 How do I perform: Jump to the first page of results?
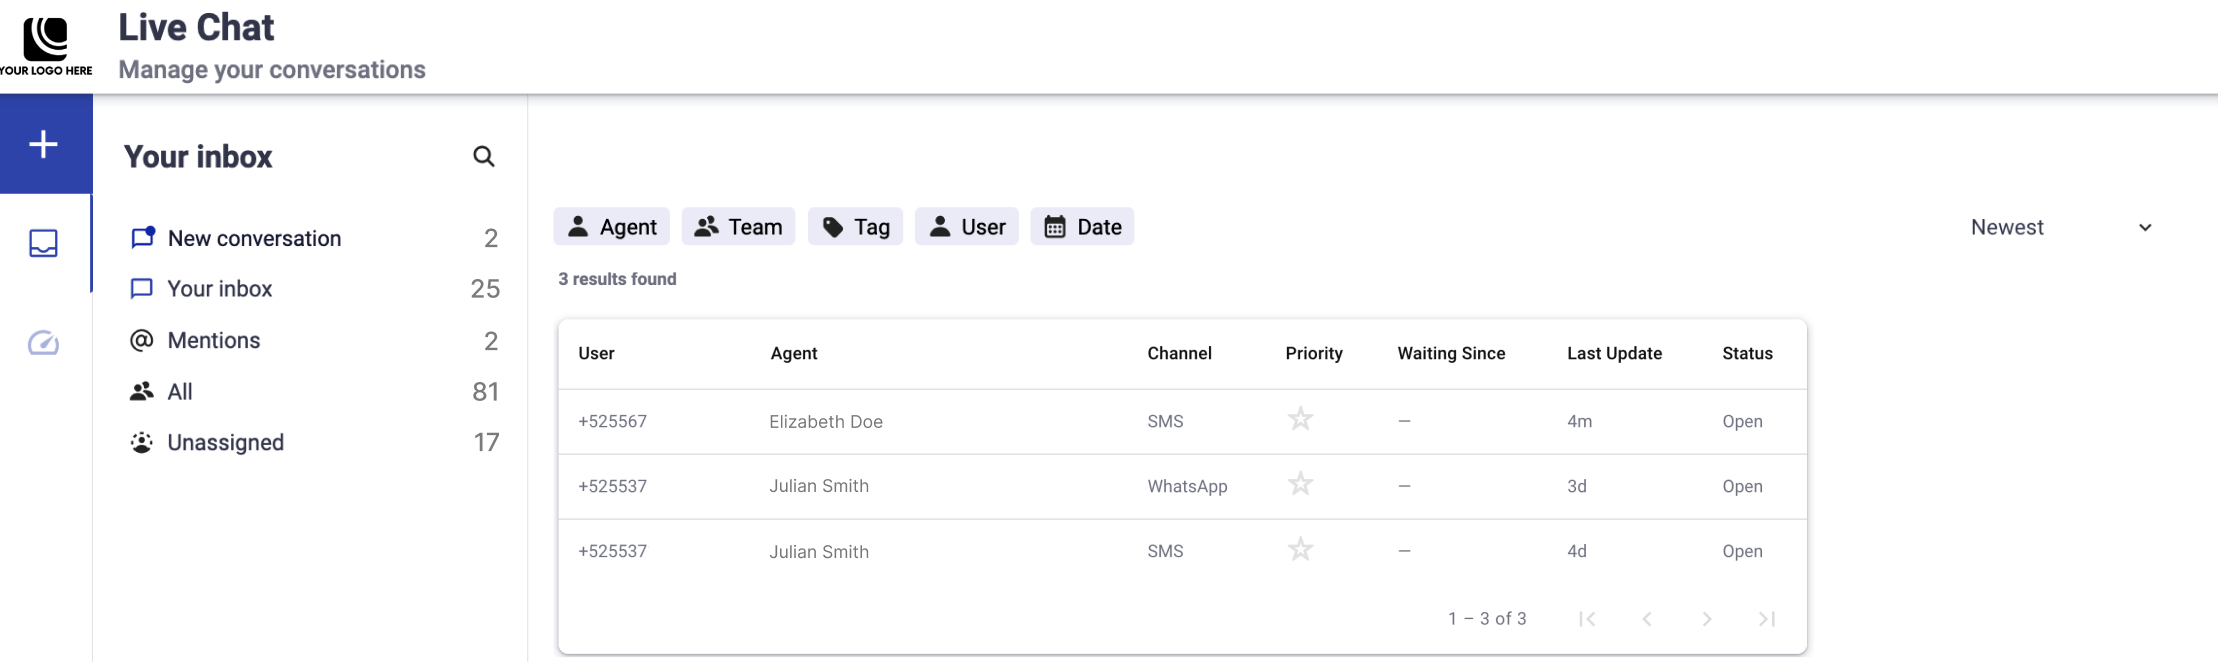coord(1587,619)
